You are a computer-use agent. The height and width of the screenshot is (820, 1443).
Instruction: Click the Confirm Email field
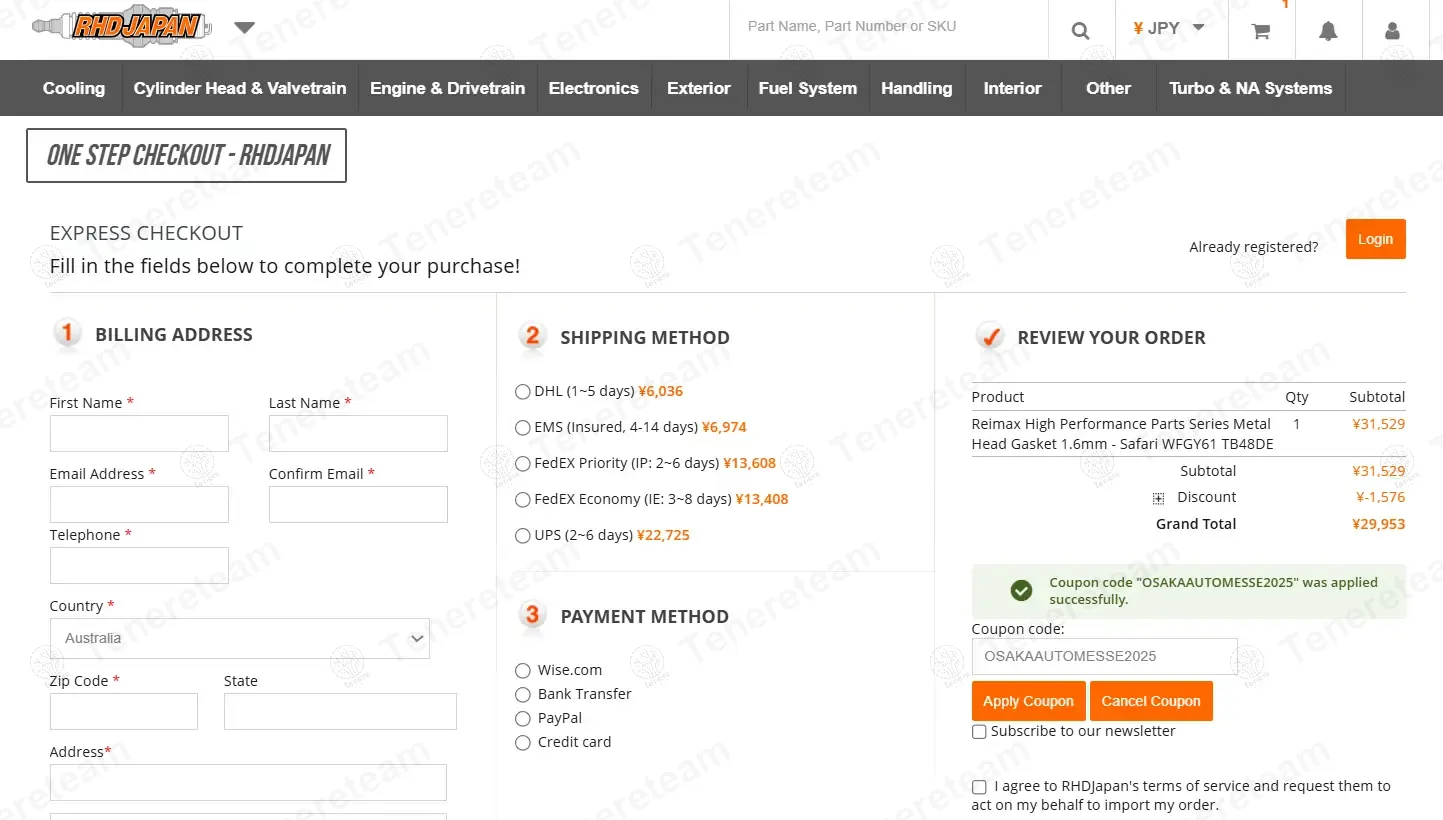(358, 505)
